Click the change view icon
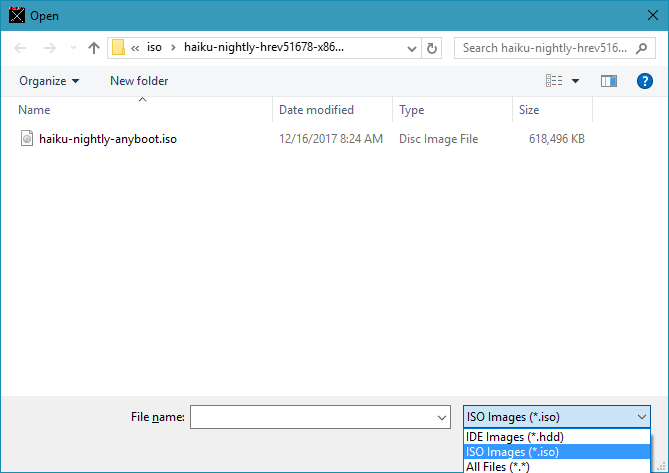This screenshot has width=669, height=473. [x=554, y=81]
